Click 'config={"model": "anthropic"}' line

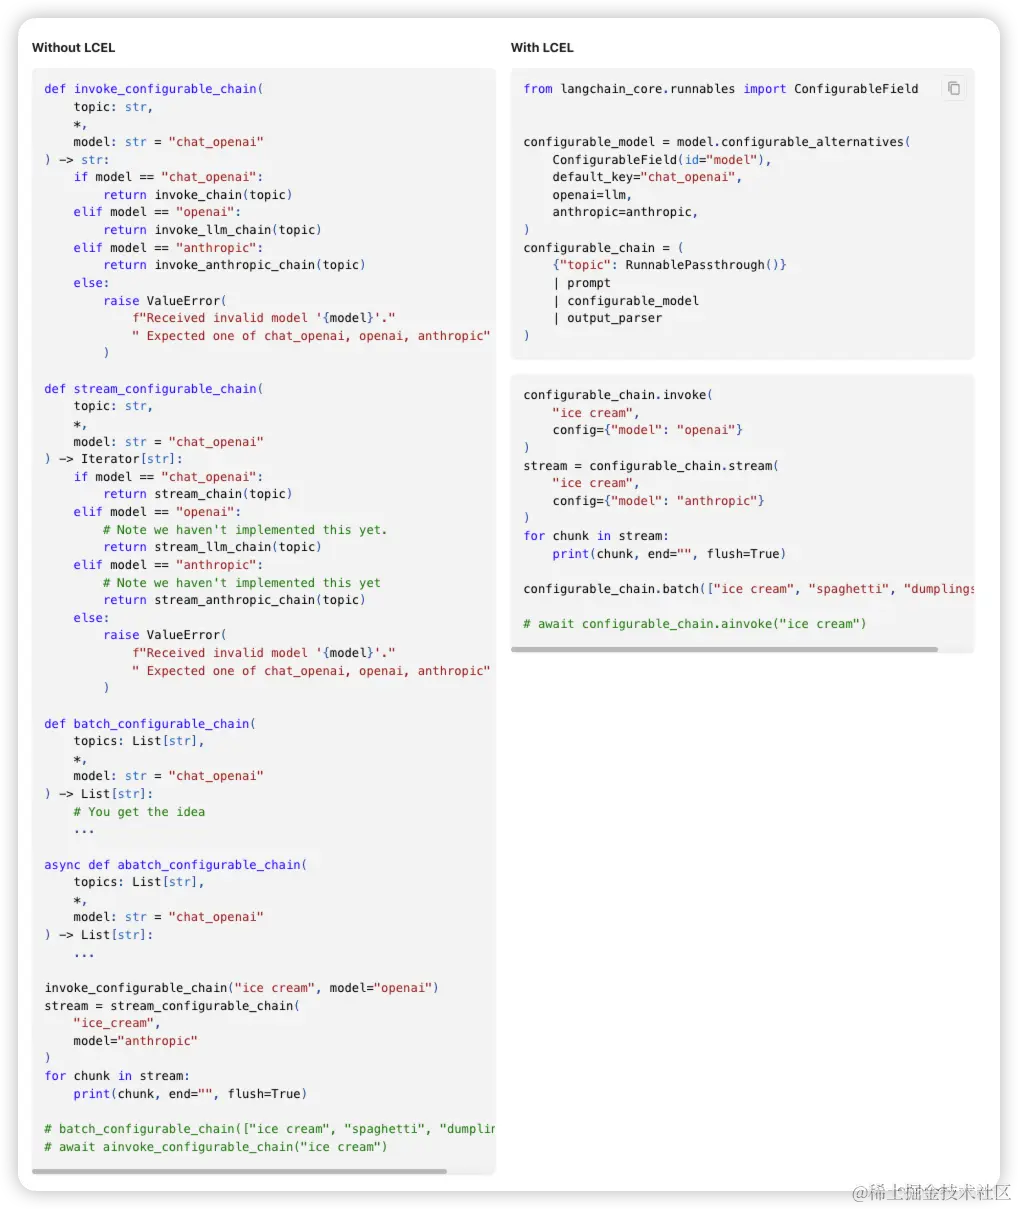point(658,501)
